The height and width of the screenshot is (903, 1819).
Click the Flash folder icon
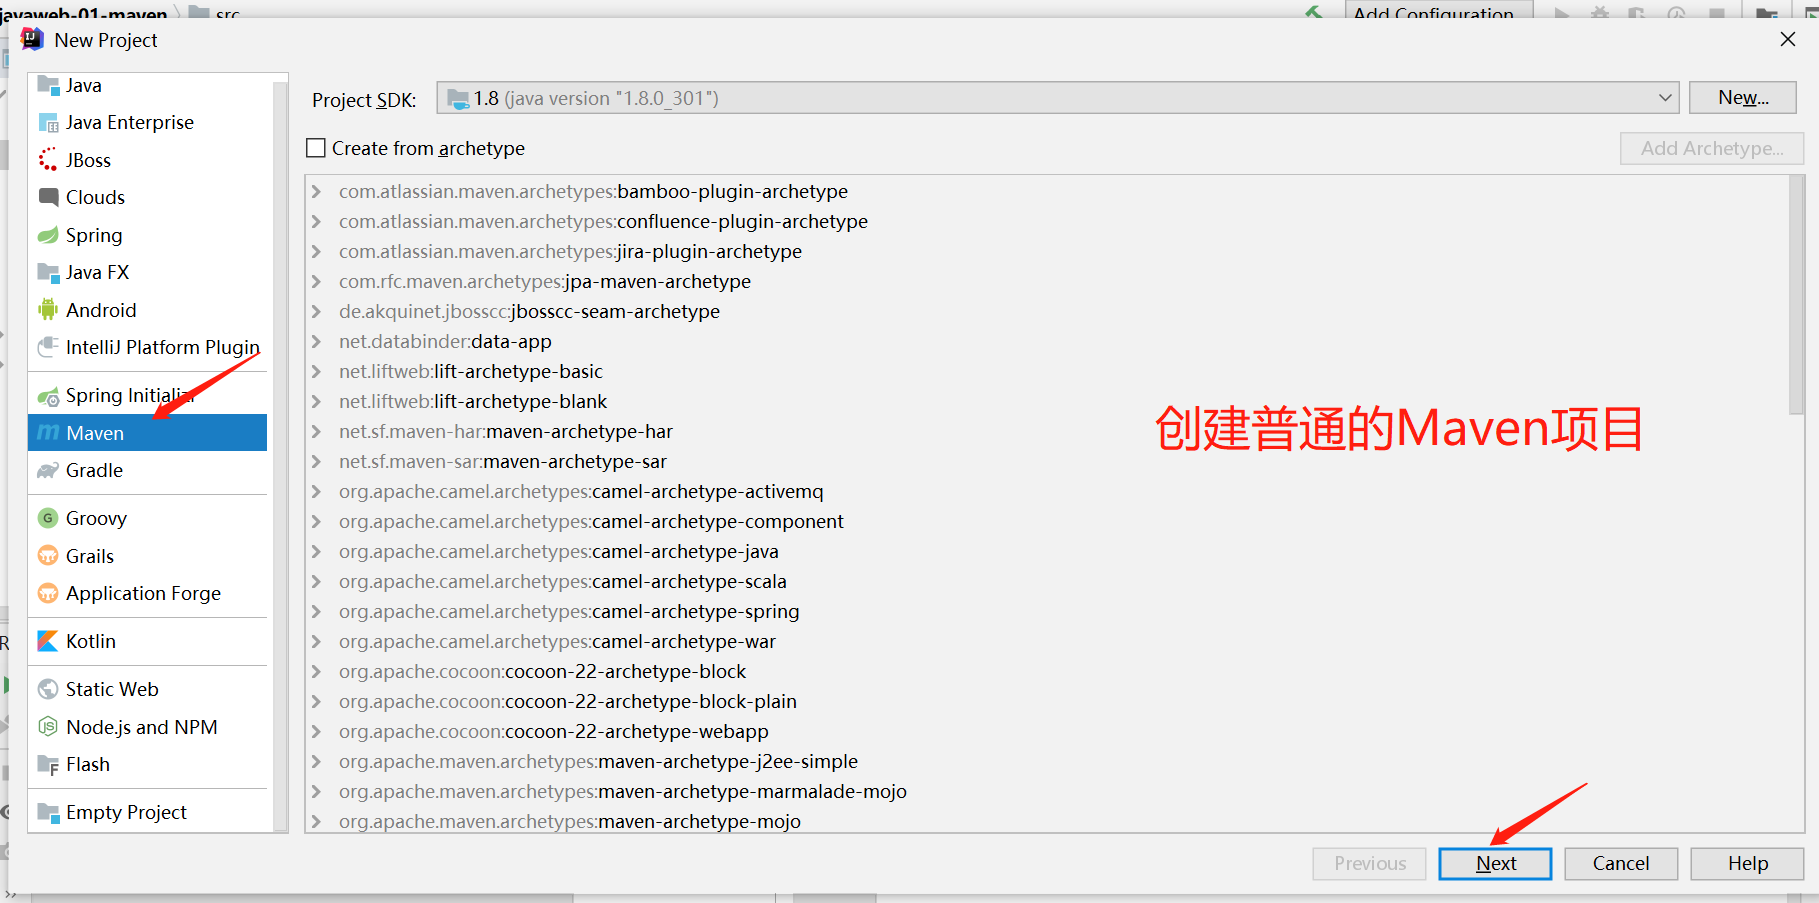pyautogui.click(x=48, y=765)
